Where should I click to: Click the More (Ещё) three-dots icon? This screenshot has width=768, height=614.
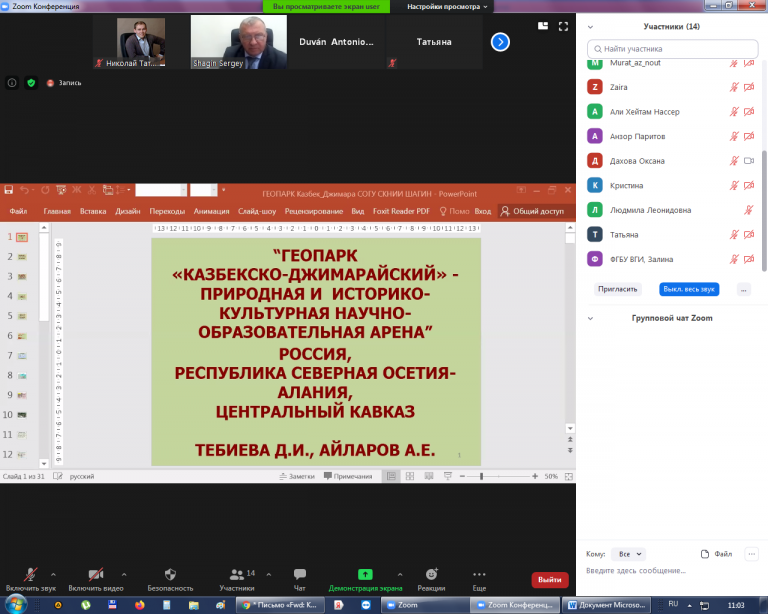479,574
